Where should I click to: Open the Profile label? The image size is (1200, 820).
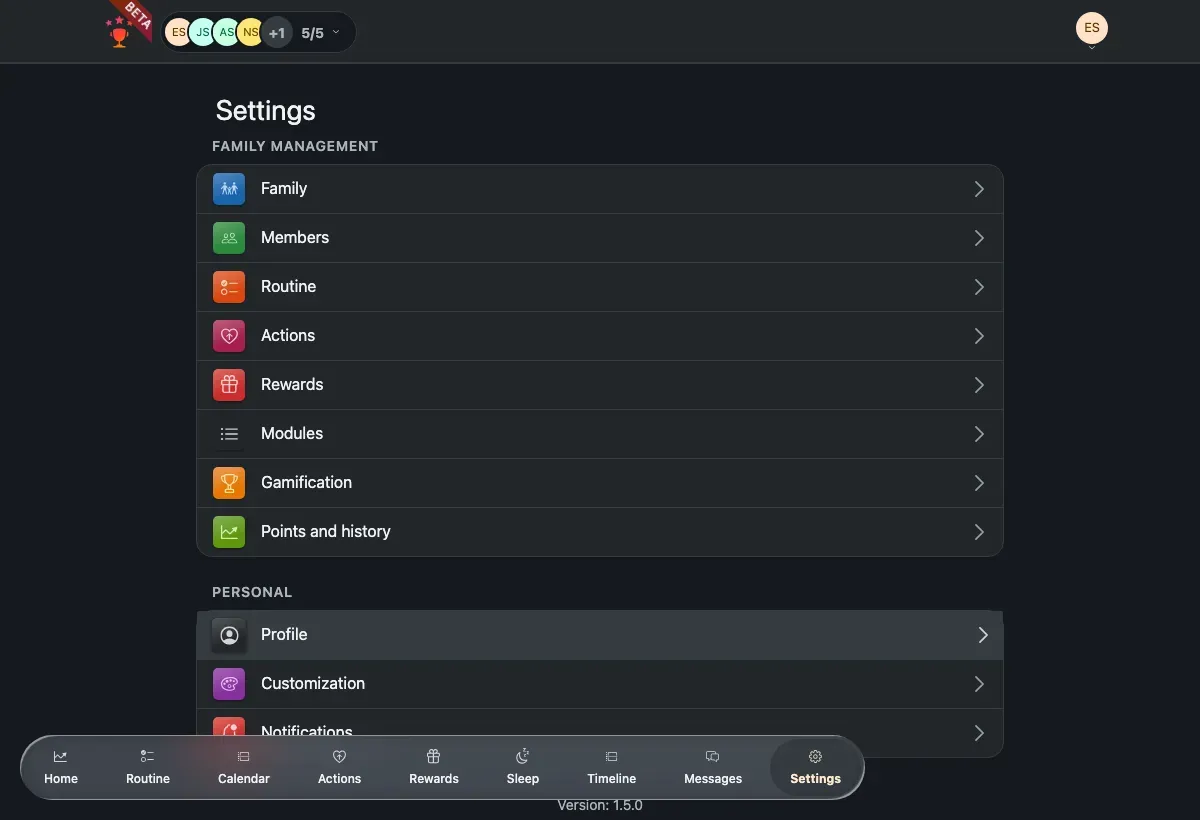[x=284, y=635]
